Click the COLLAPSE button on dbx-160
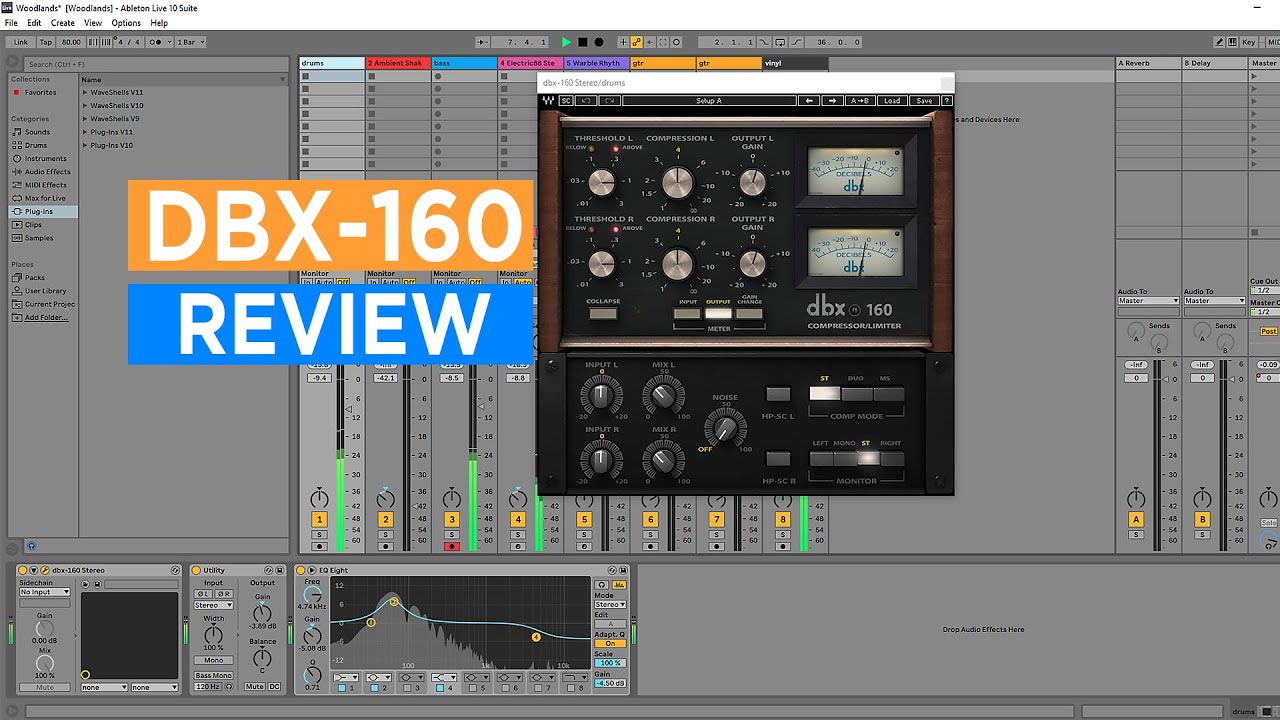The width and height of the screenshot is (1280, 720). (x=603, y=314)
